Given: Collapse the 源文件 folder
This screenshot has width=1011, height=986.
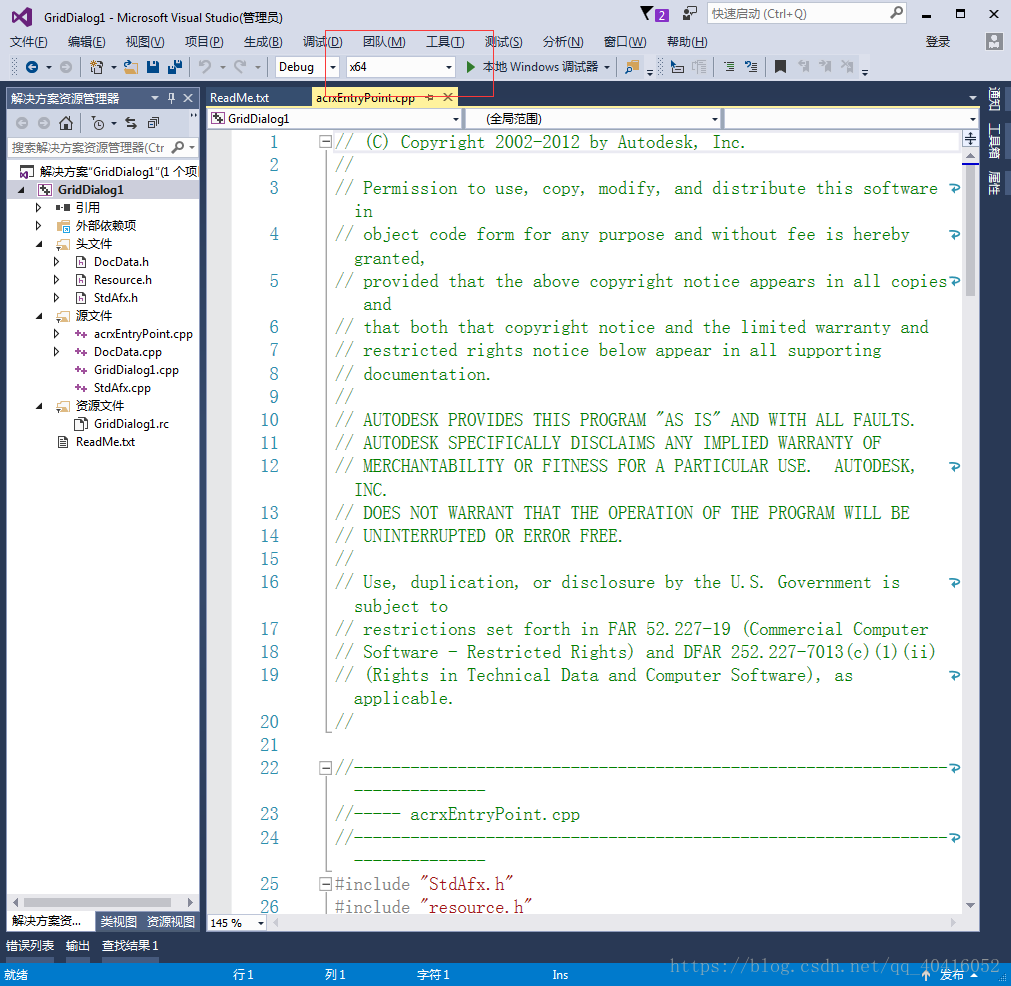Looking at the screenshot, I should coord(39,316).
